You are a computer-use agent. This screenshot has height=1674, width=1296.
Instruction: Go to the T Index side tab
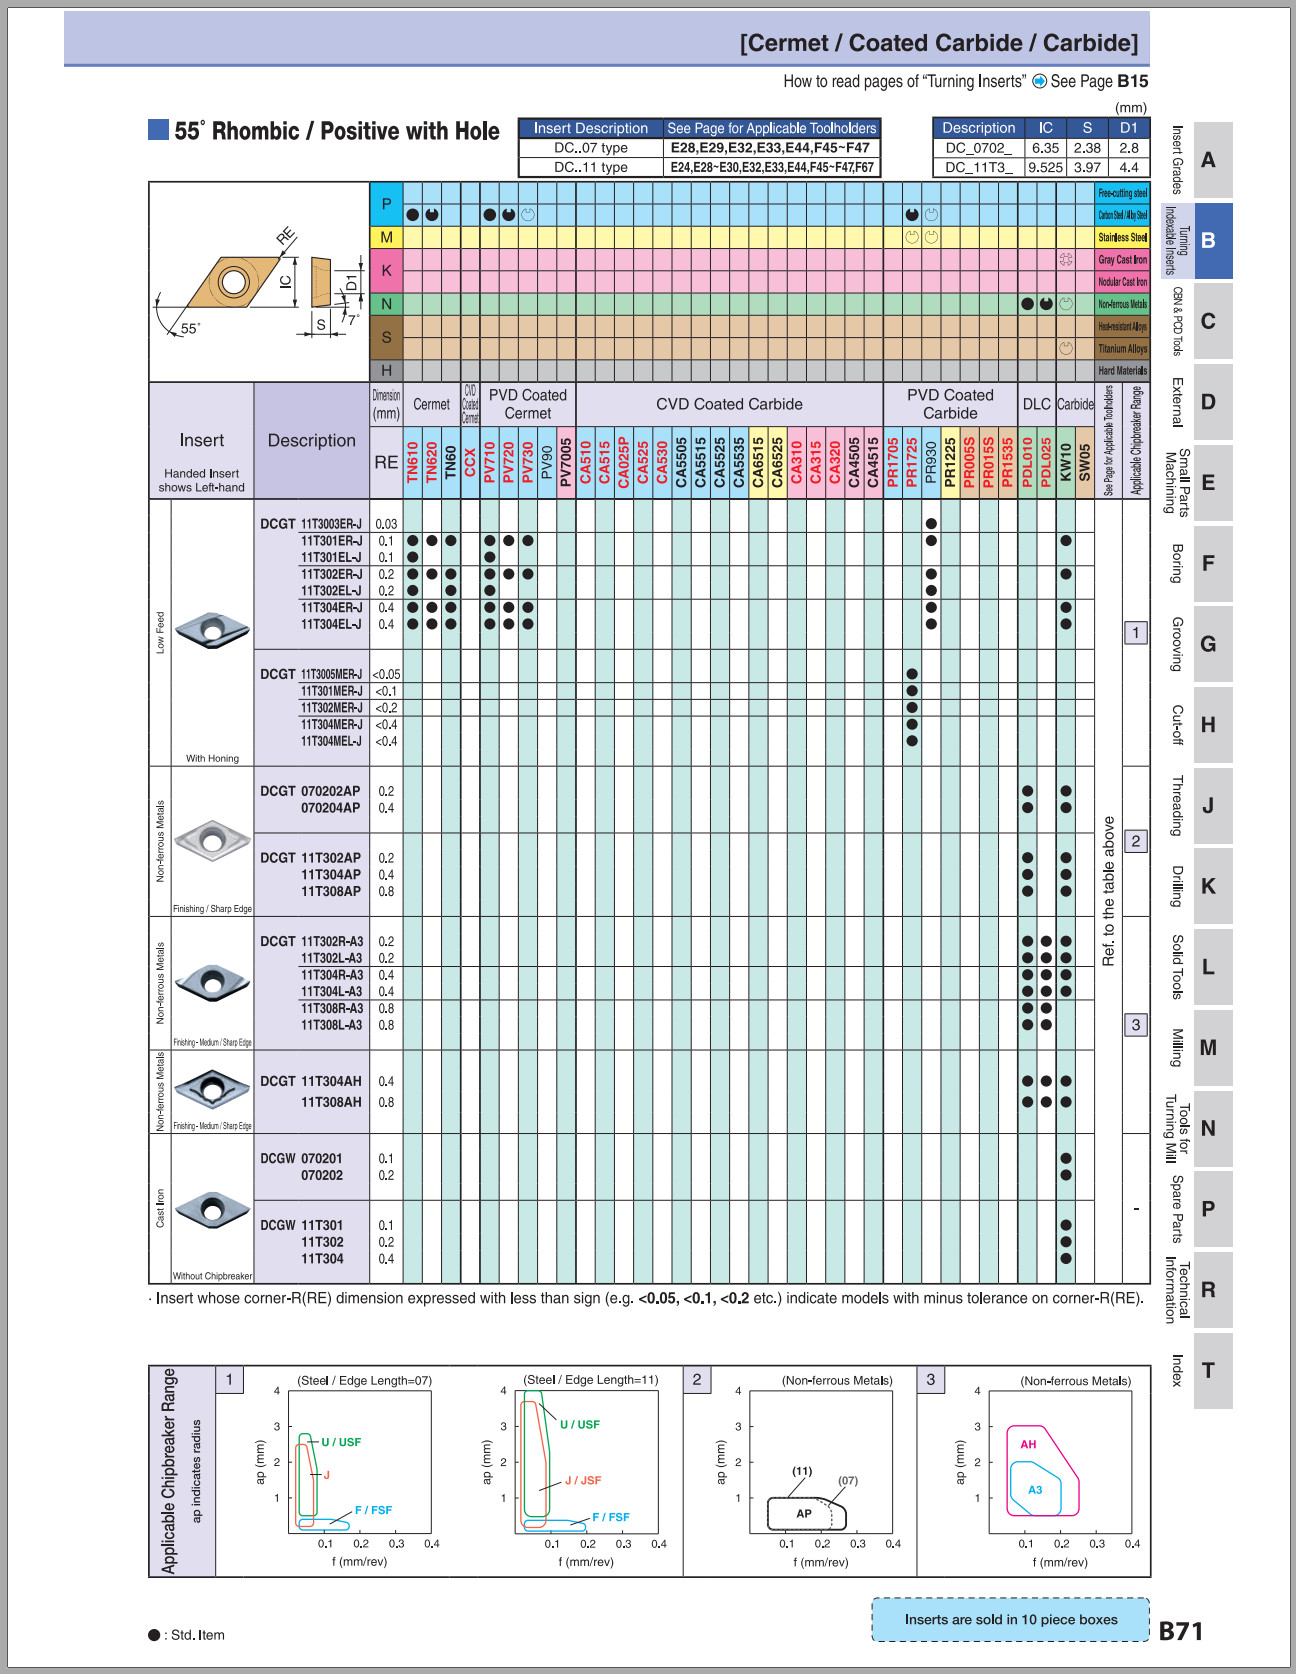[1207, 1370]
